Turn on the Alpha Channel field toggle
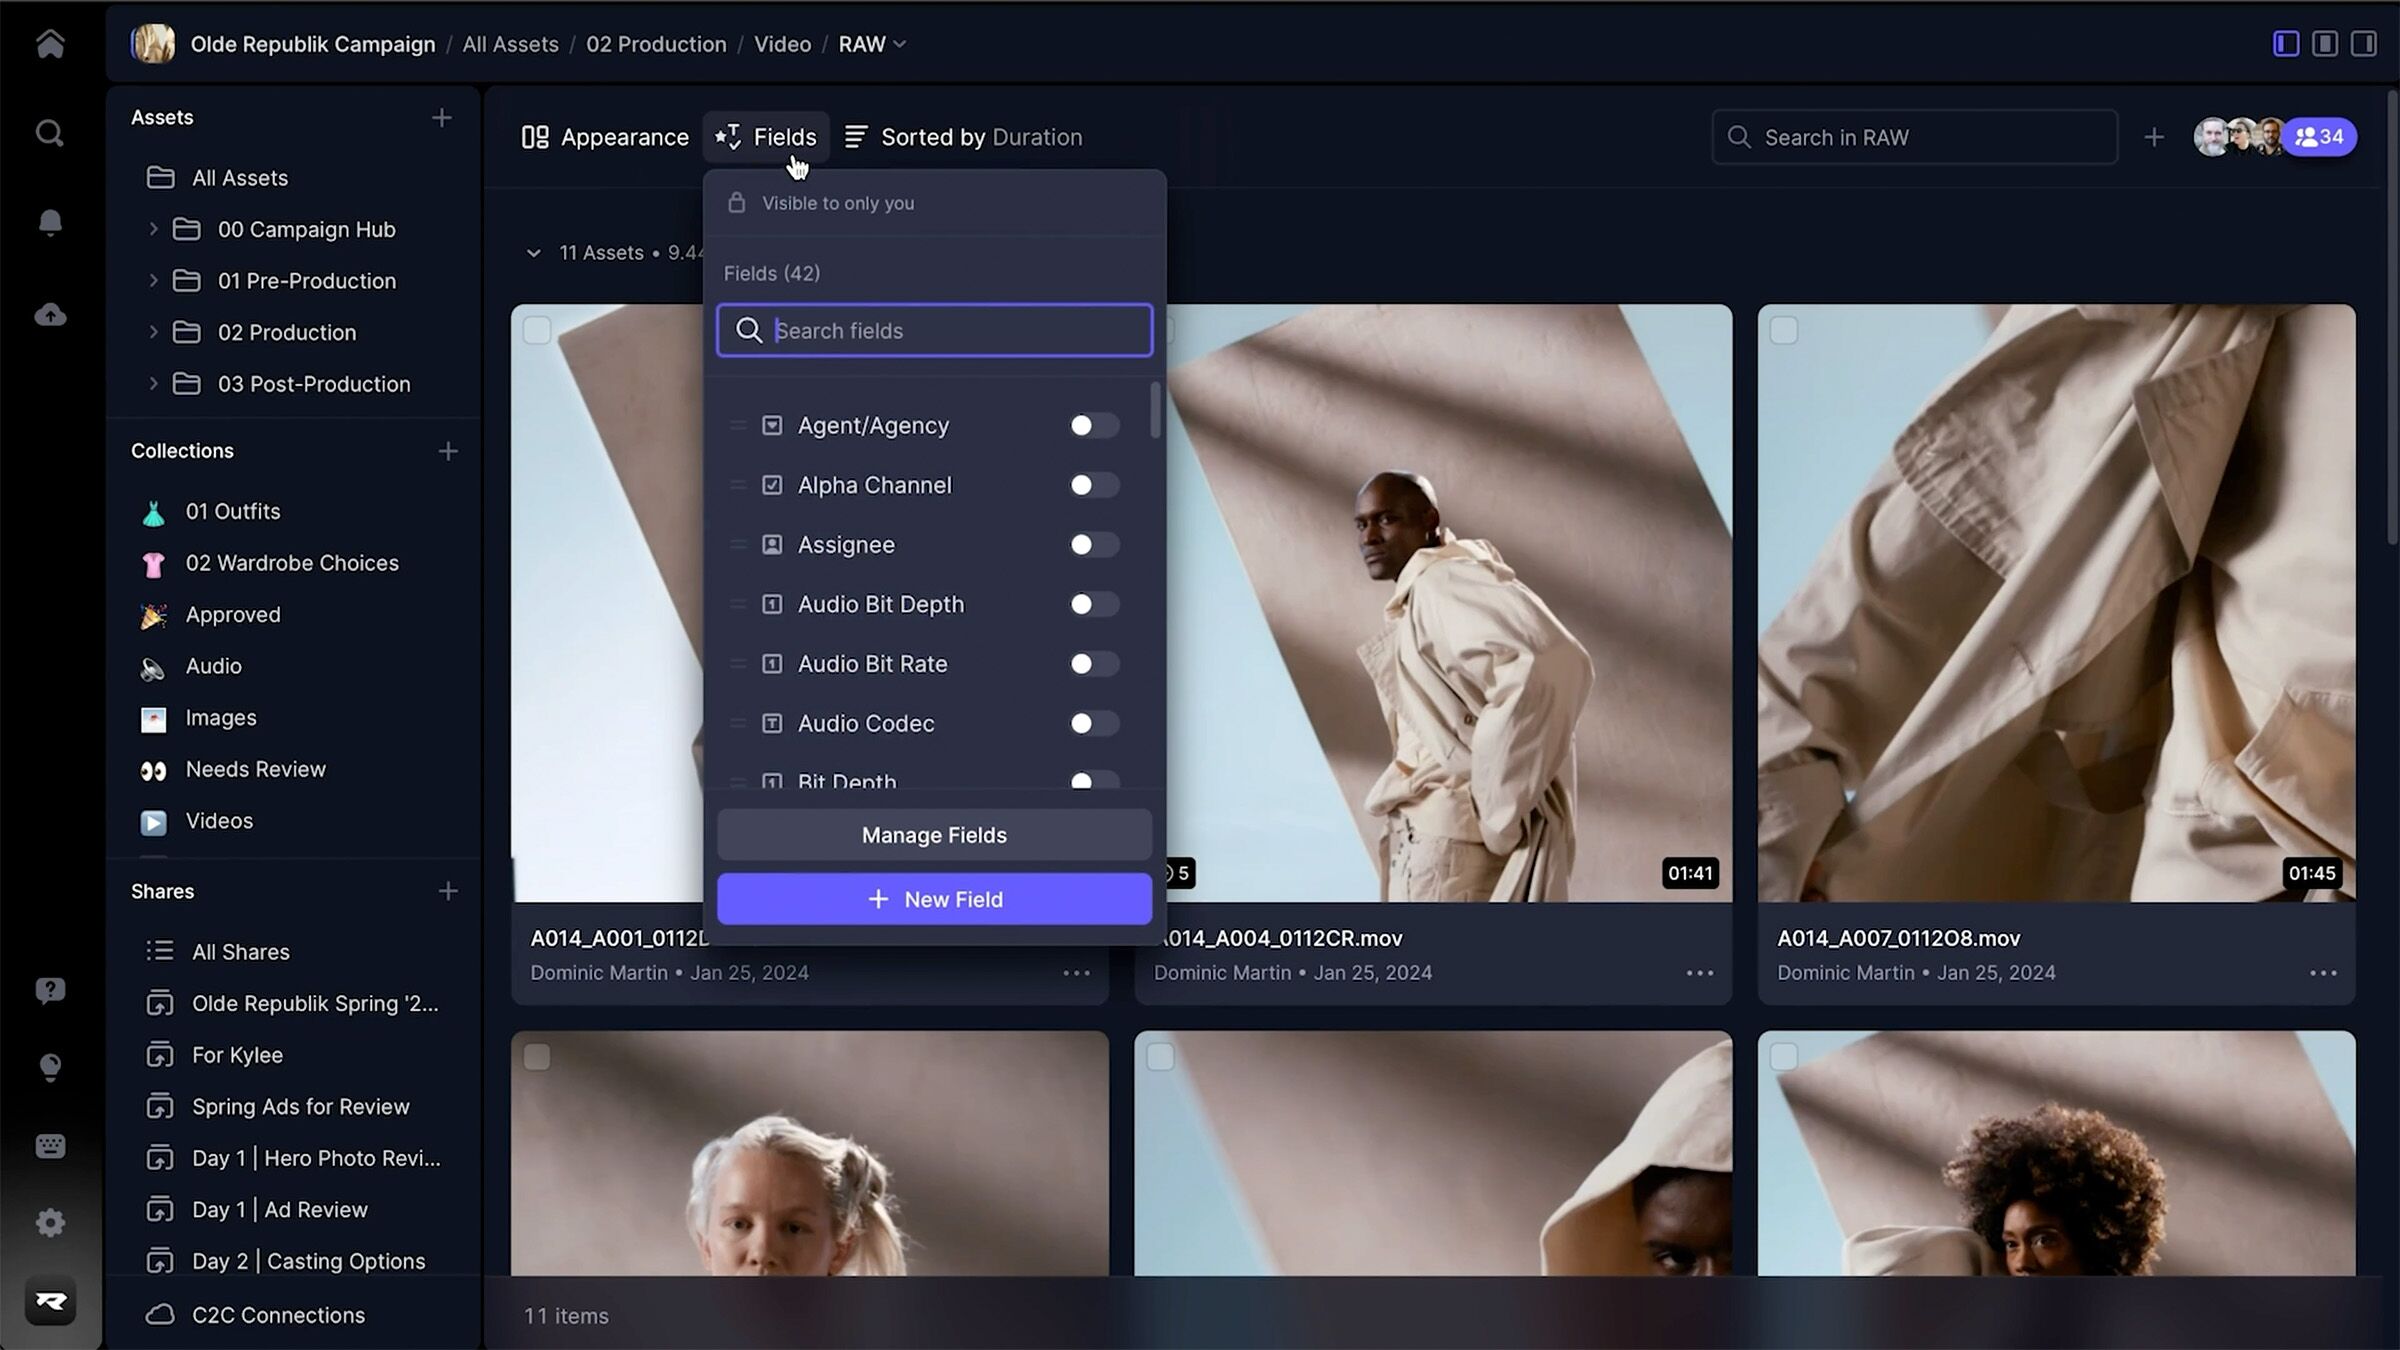Screen dimensions: 2400x1350 pyautogui.click(x=1093, y=485)
